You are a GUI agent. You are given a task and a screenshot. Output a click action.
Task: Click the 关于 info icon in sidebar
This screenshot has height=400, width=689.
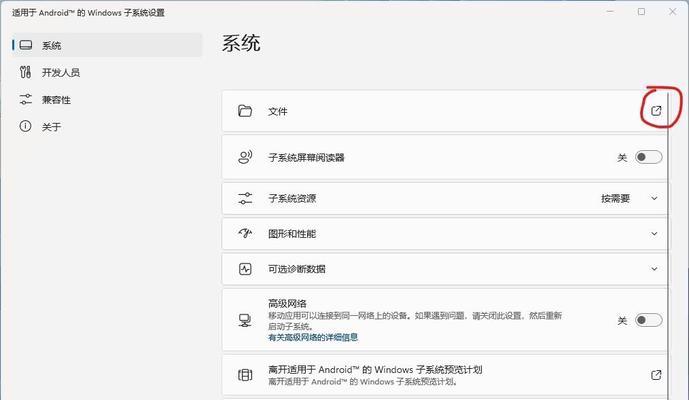click(25, 127)
